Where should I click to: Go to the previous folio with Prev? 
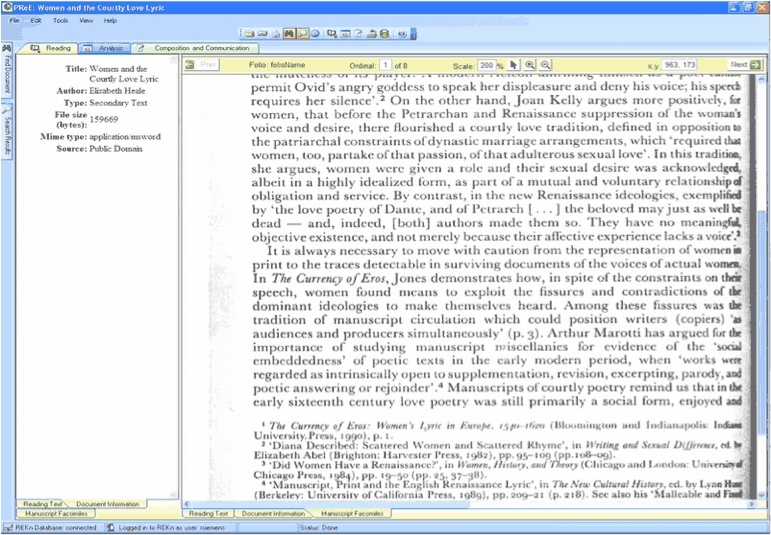point(203,65)
